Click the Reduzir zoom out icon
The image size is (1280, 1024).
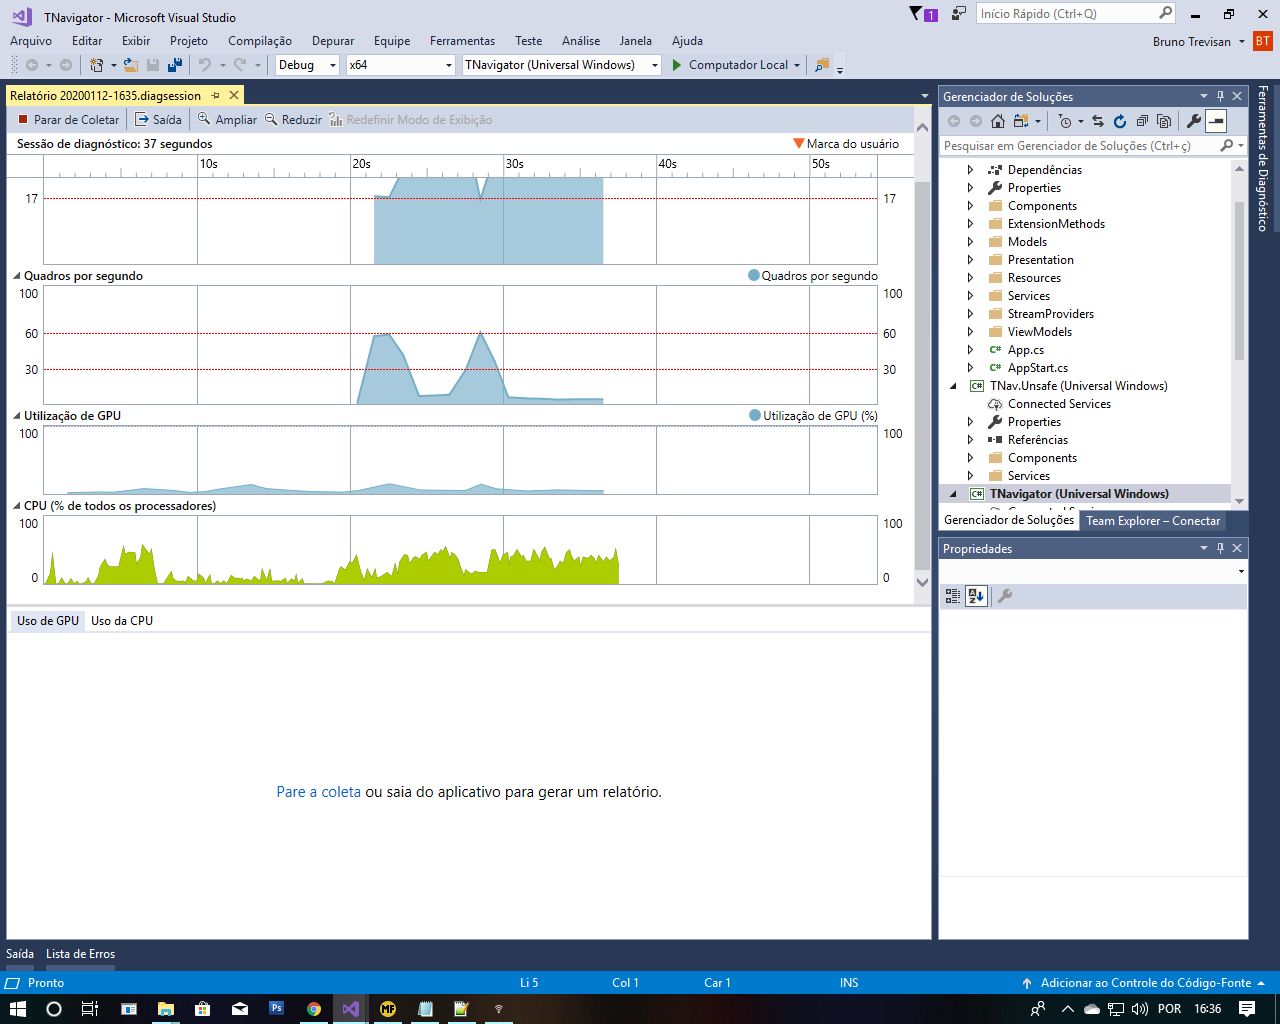[x=271, y=119]
